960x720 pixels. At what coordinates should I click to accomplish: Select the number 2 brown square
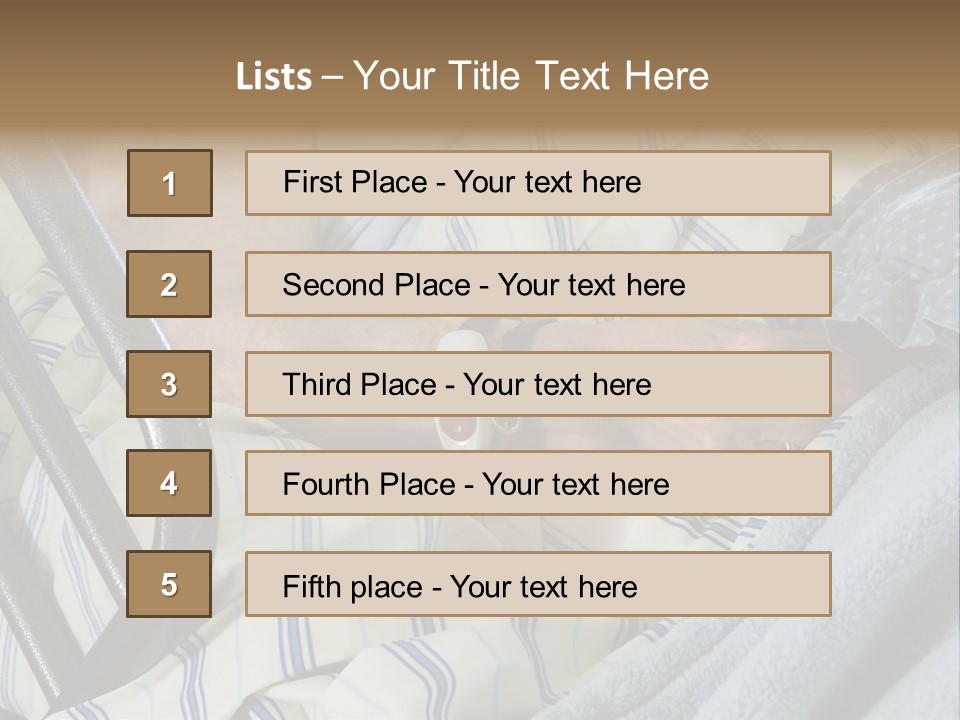169,284
